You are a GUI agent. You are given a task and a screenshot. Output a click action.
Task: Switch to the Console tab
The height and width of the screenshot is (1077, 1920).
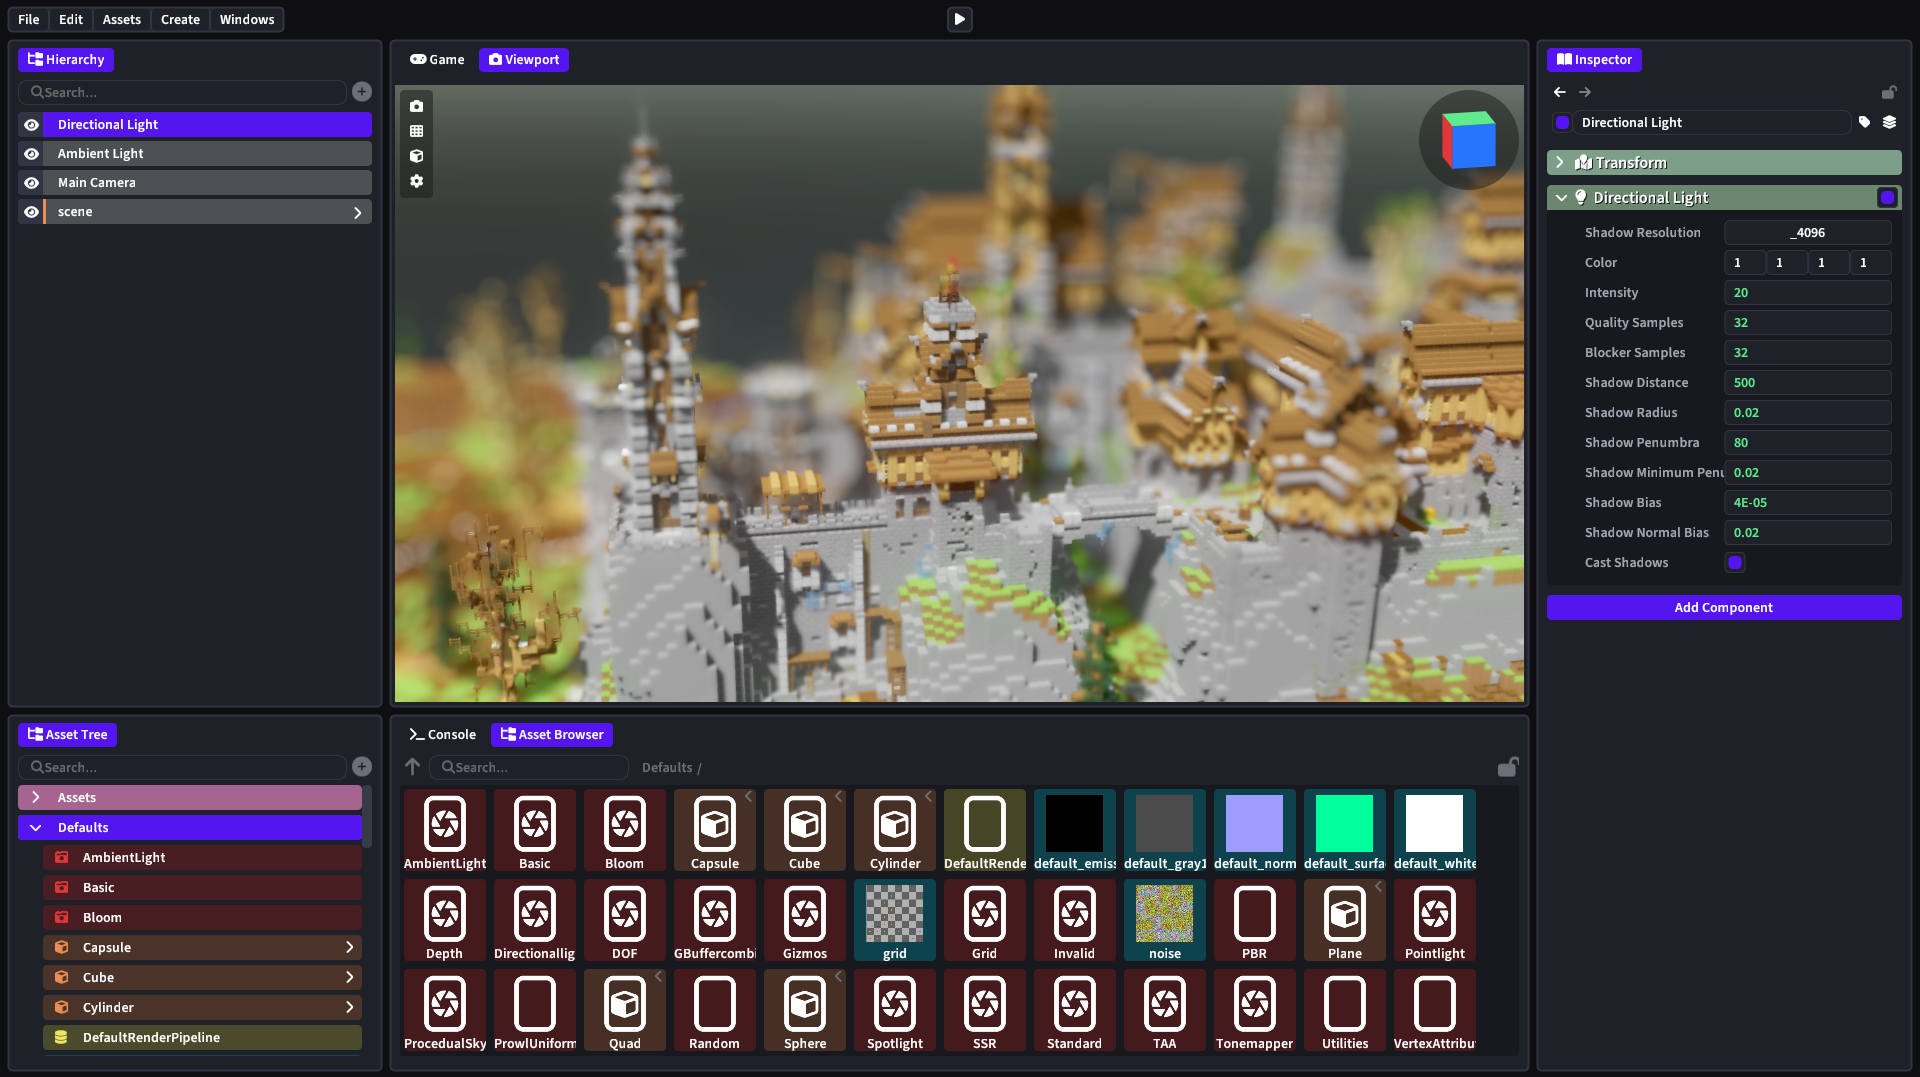coord(441,734)
